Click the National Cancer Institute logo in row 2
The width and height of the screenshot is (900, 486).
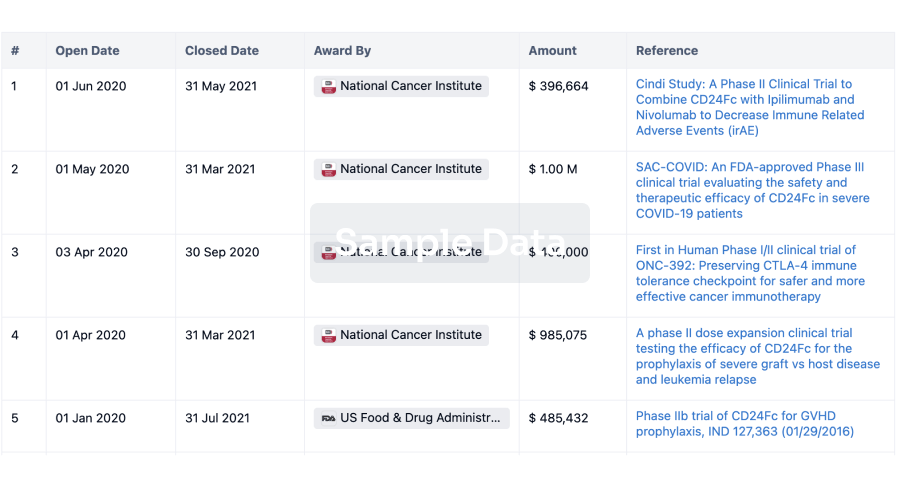(x=328, y=170)
